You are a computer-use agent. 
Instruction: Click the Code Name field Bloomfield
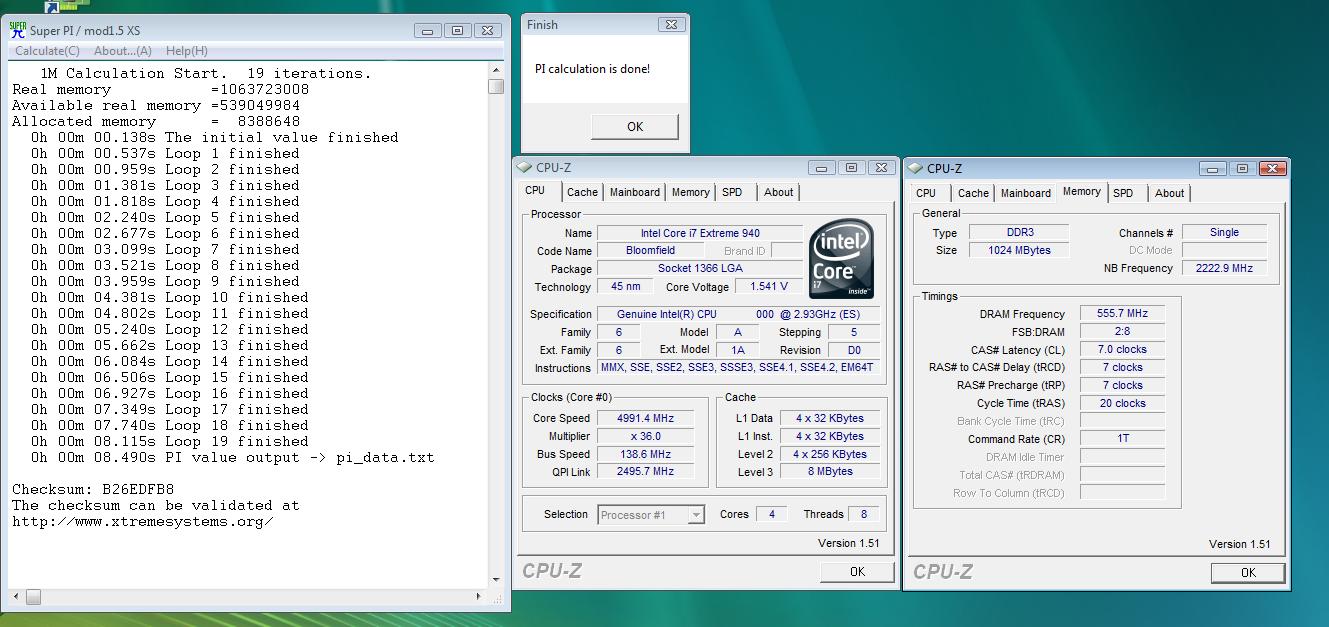650,251
